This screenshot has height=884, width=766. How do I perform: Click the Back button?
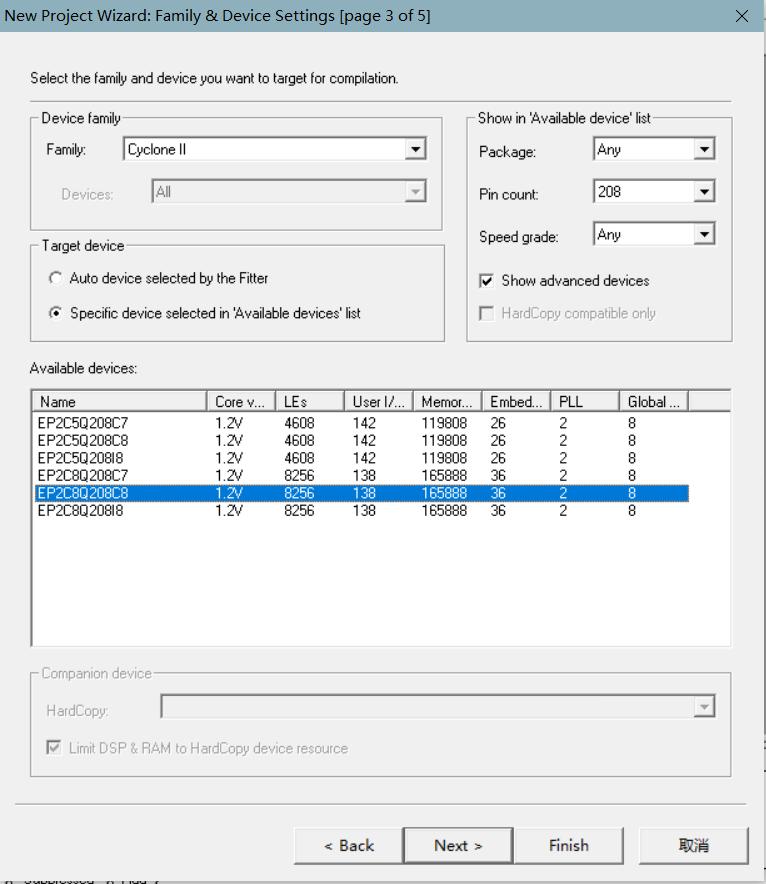[x=348, y=845]
